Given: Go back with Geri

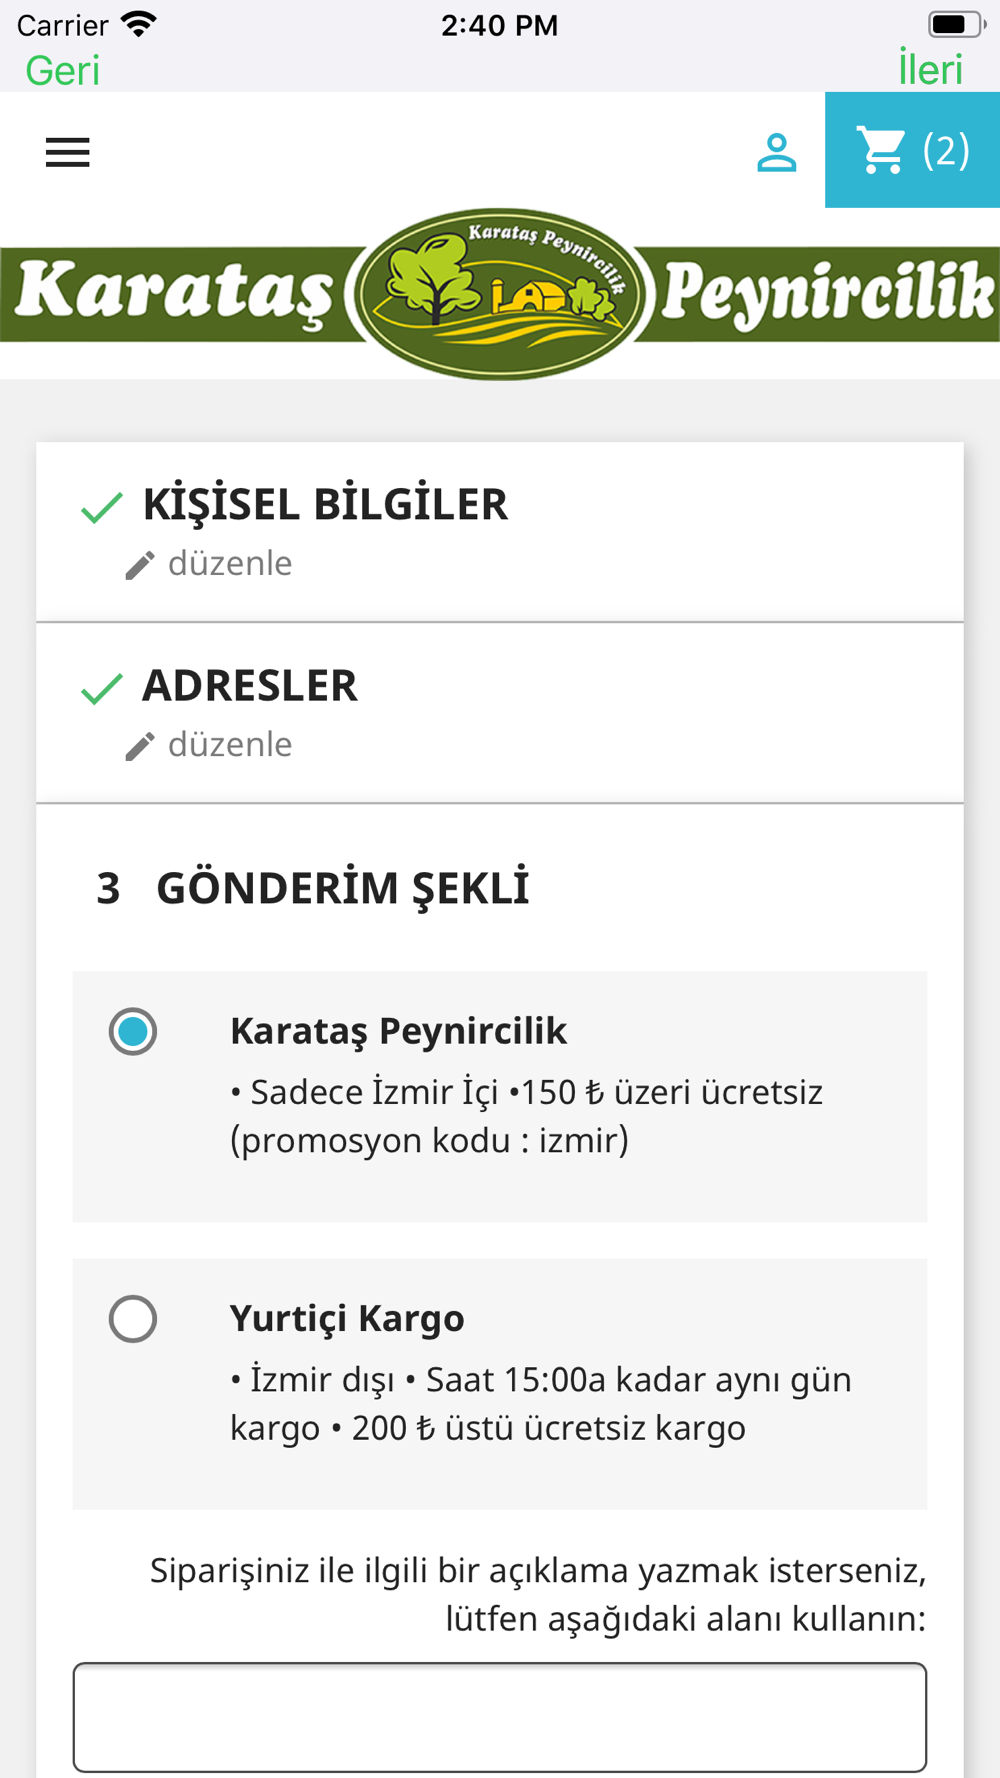Looking at the screenshot, I should (62, 70).
